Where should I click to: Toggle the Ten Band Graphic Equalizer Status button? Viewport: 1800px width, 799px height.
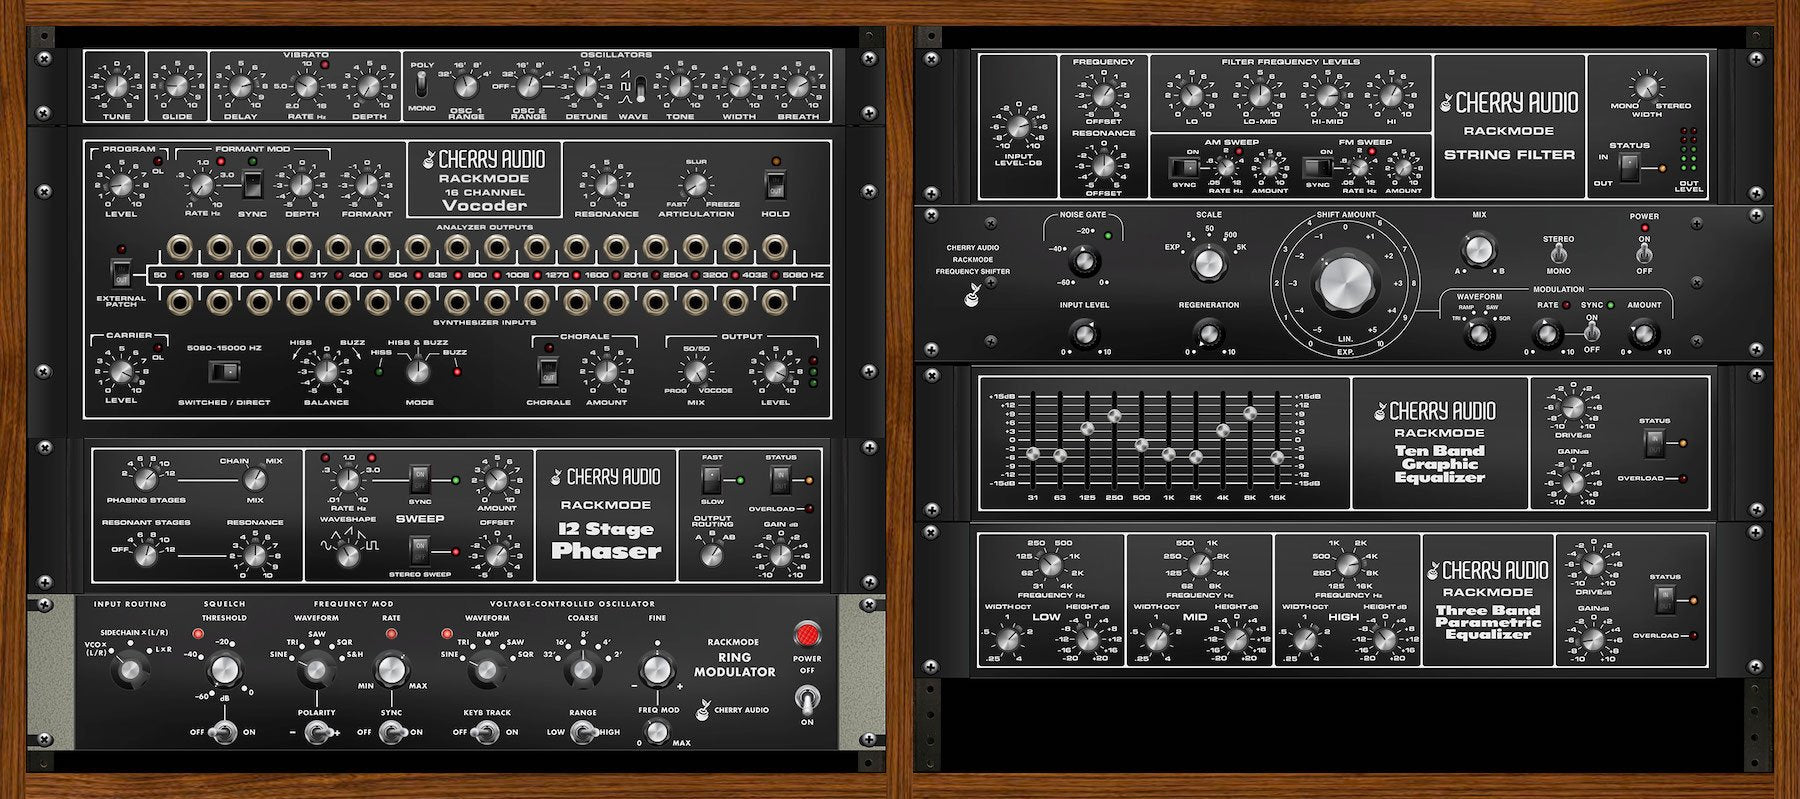[x=1654, y=442]
